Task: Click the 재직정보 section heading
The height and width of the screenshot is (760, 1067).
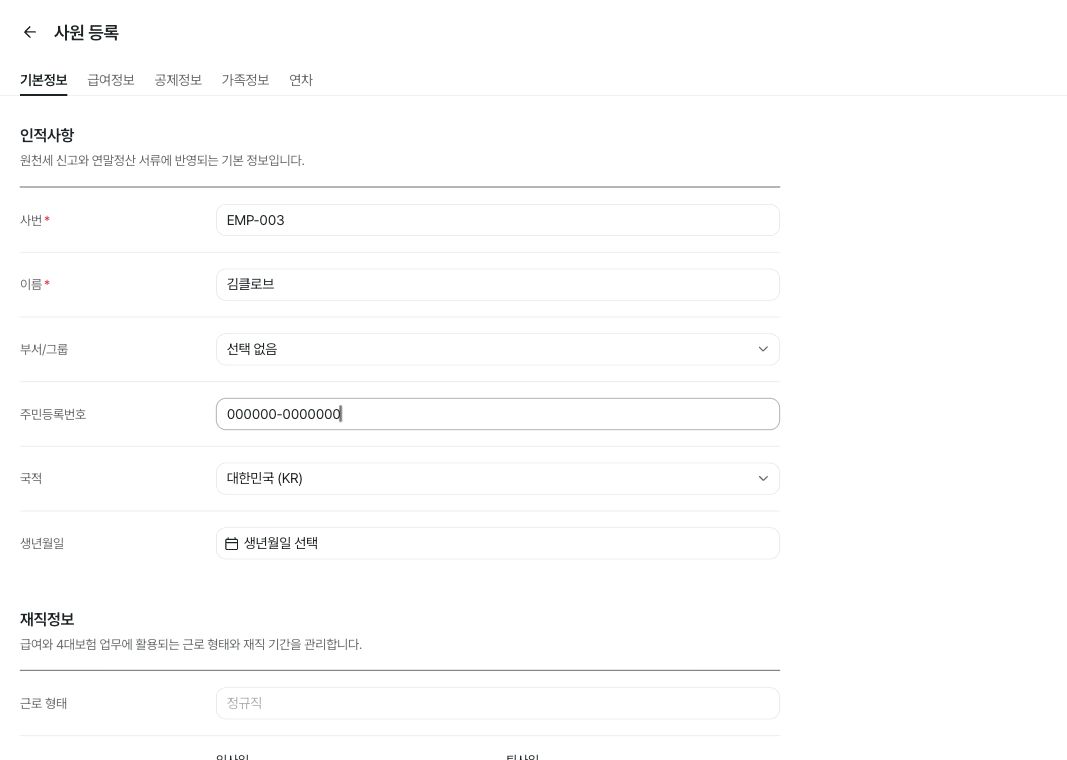Action: 47,619
